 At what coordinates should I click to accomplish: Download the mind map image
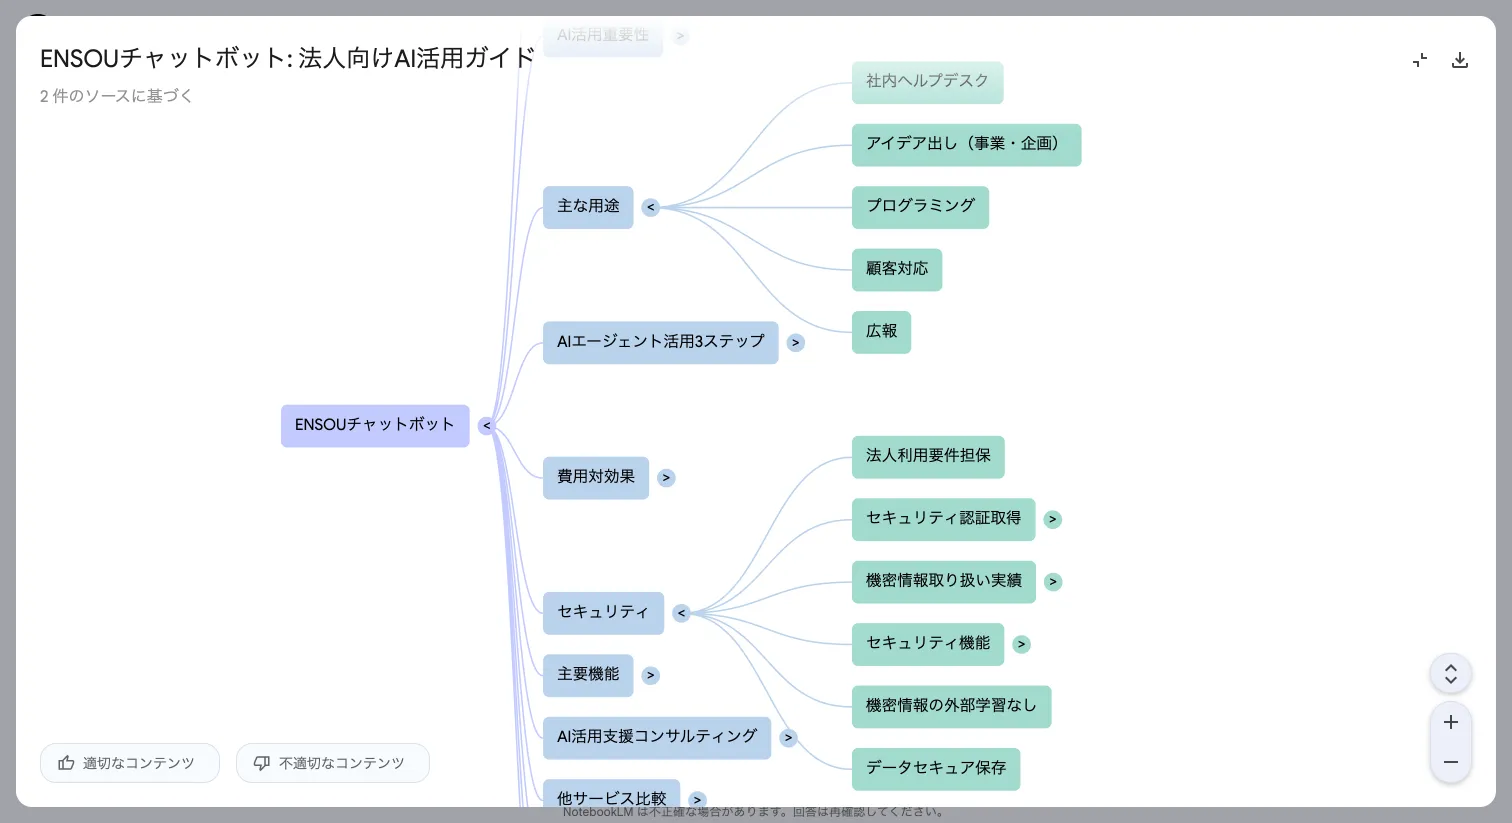coord(1460,60)
